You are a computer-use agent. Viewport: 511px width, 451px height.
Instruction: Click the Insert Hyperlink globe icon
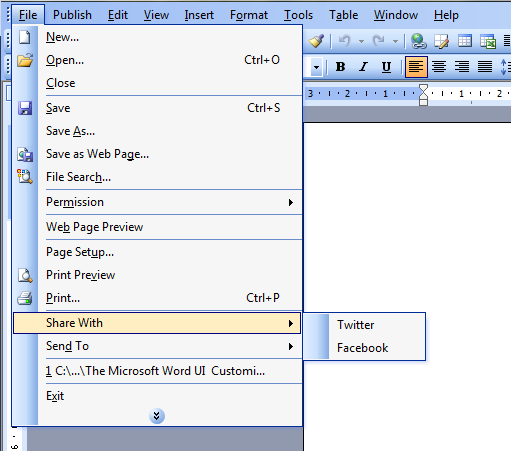click(x=419, y=41)
